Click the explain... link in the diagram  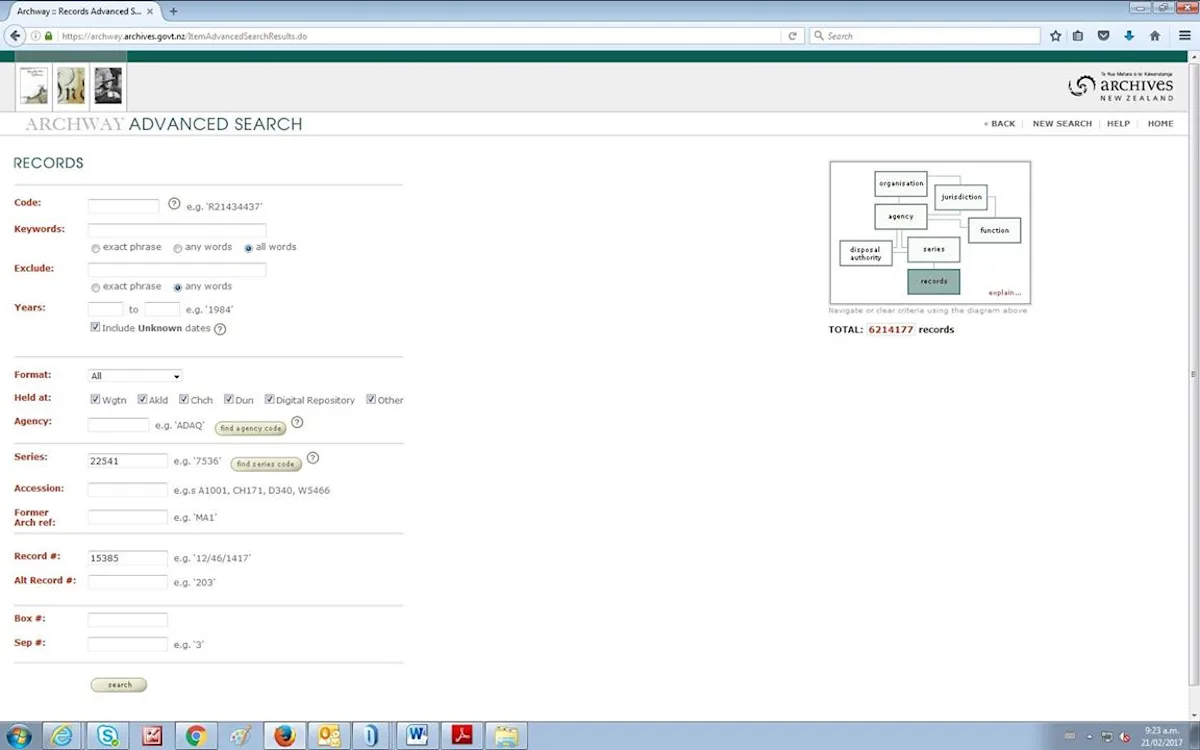pos(1005,292)
